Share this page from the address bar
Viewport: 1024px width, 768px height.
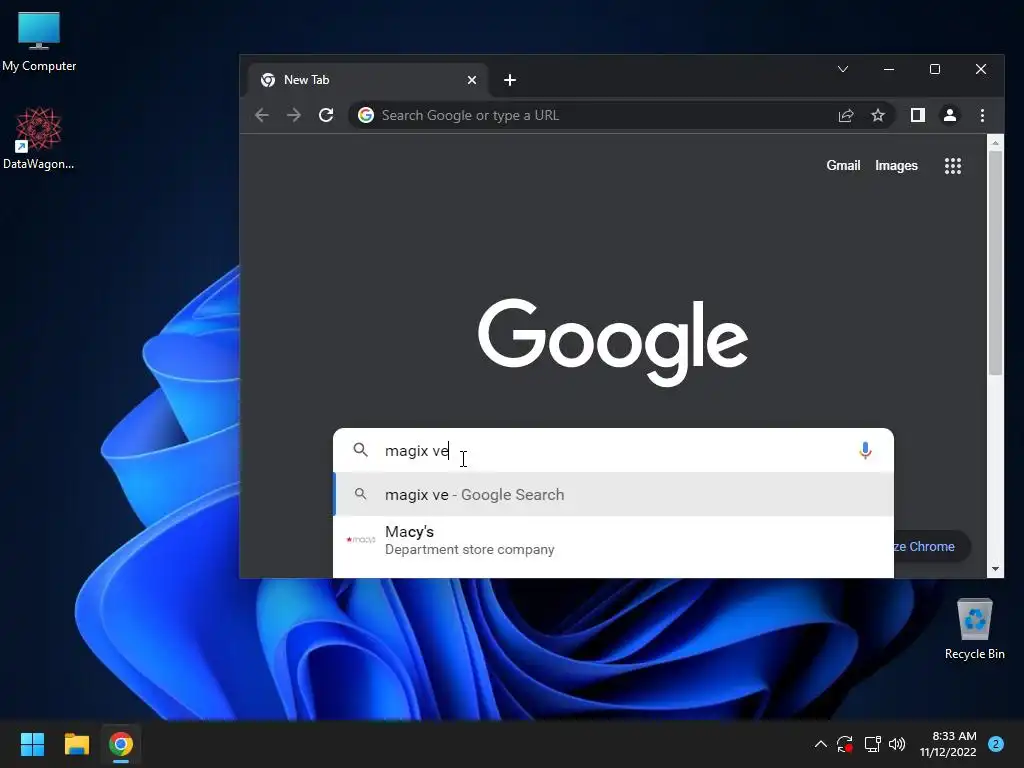coord(846,116)
